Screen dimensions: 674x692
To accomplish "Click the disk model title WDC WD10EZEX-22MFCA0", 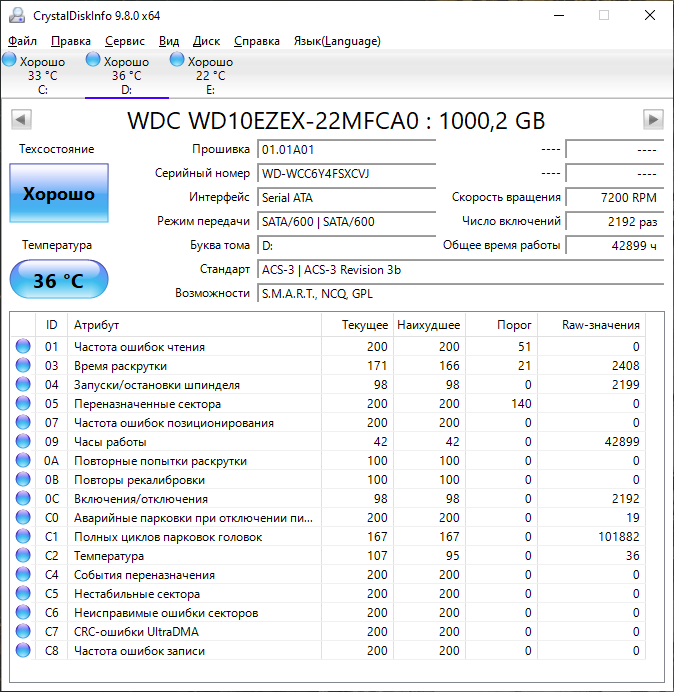I will click(273, 120).
